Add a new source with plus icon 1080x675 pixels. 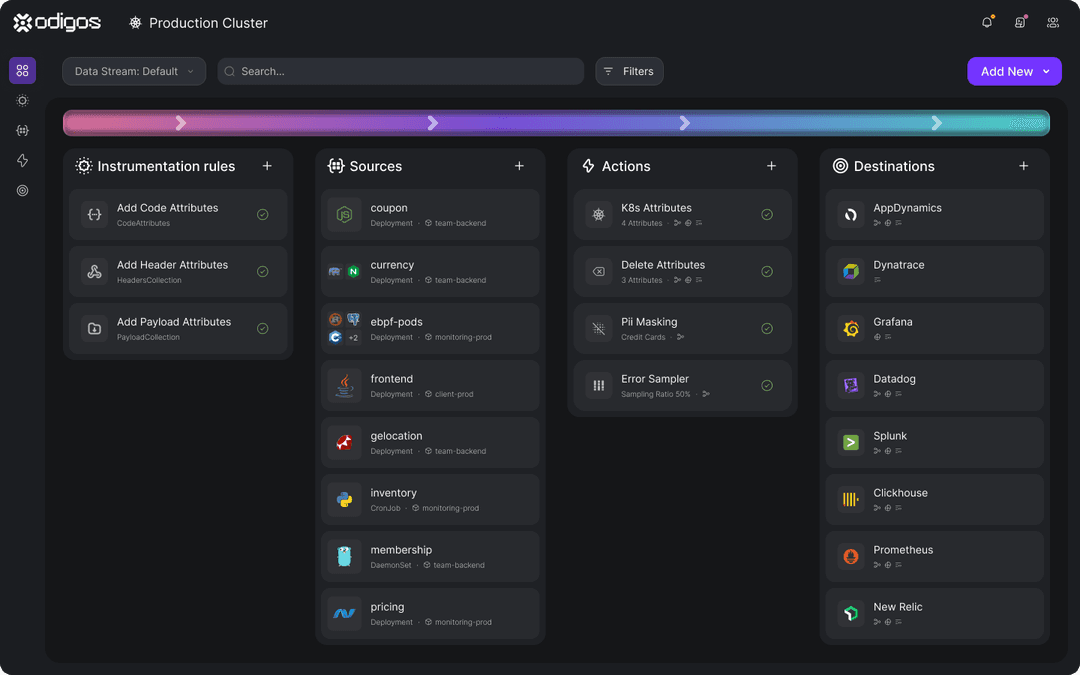519,166
